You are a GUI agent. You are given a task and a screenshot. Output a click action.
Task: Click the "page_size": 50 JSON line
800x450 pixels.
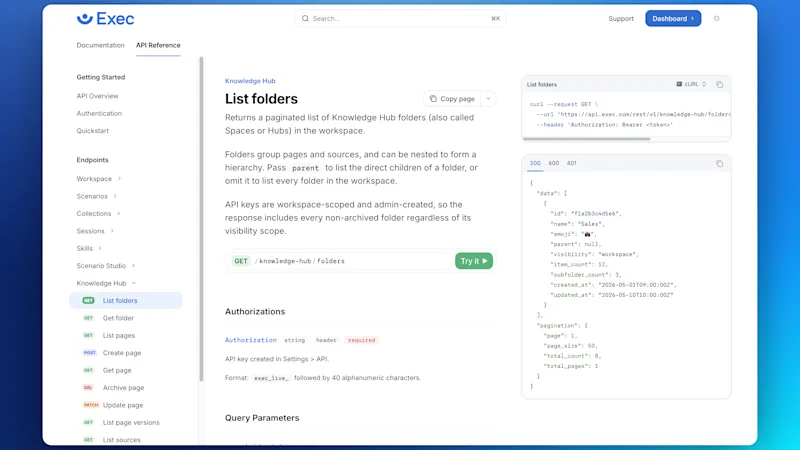point(570,345)
